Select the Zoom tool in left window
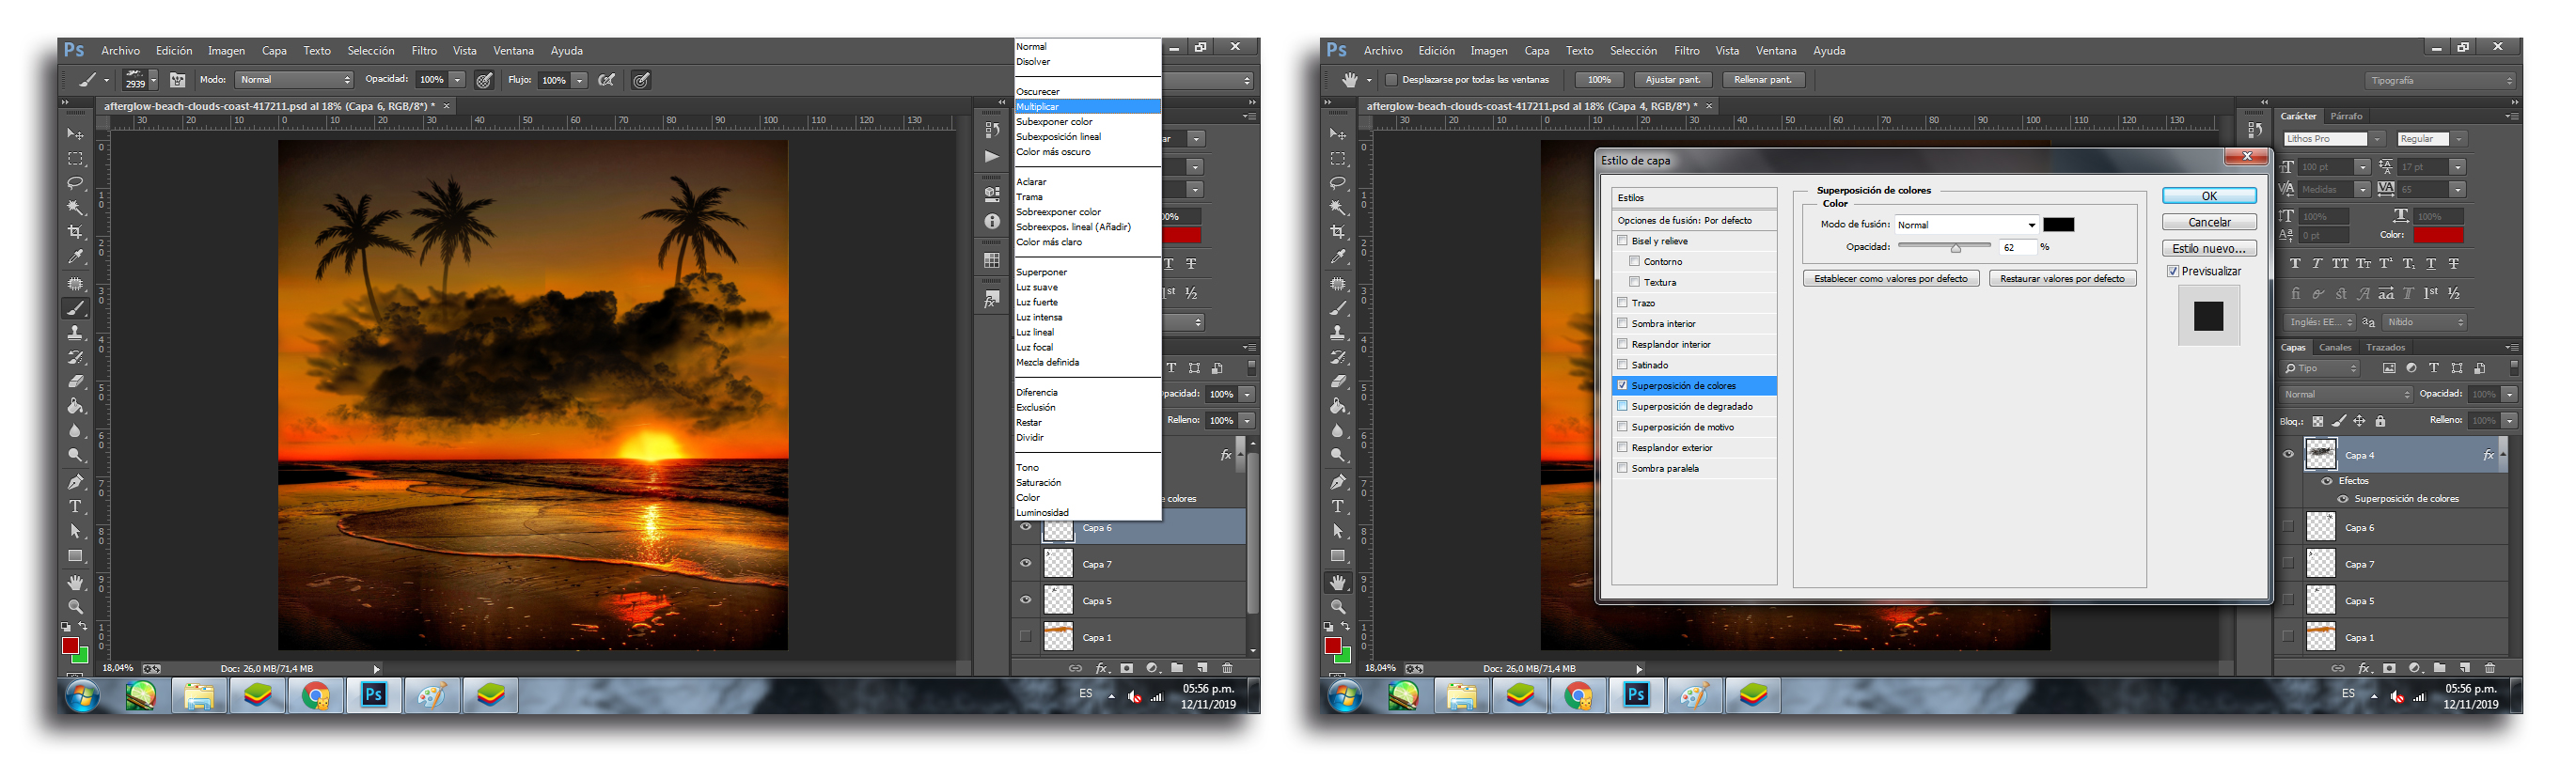Image resolution: width=2576 pixels, height=763 pixels. 75,607
